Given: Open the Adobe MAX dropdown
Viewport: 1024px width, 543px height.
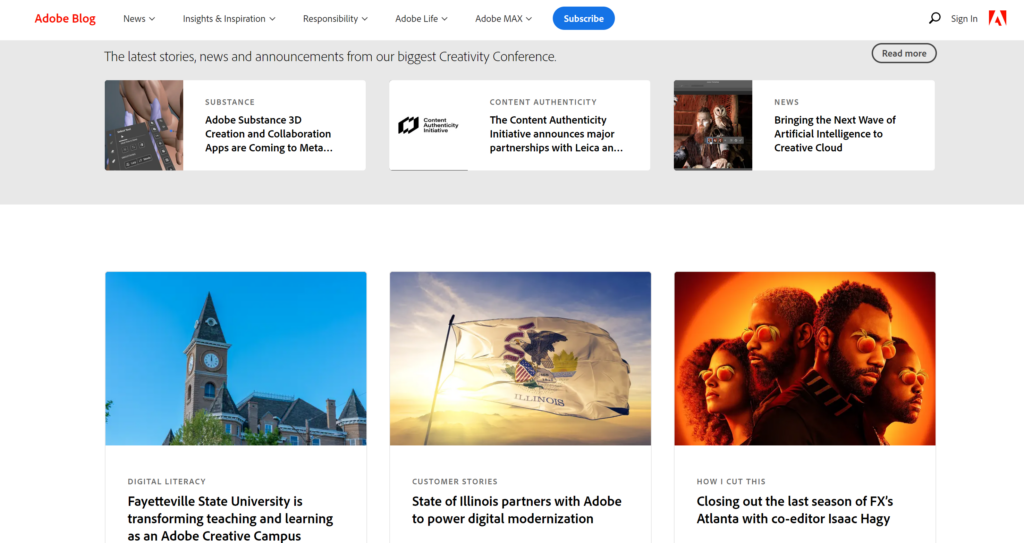Looking at the screenshot, I should [504, 18].
